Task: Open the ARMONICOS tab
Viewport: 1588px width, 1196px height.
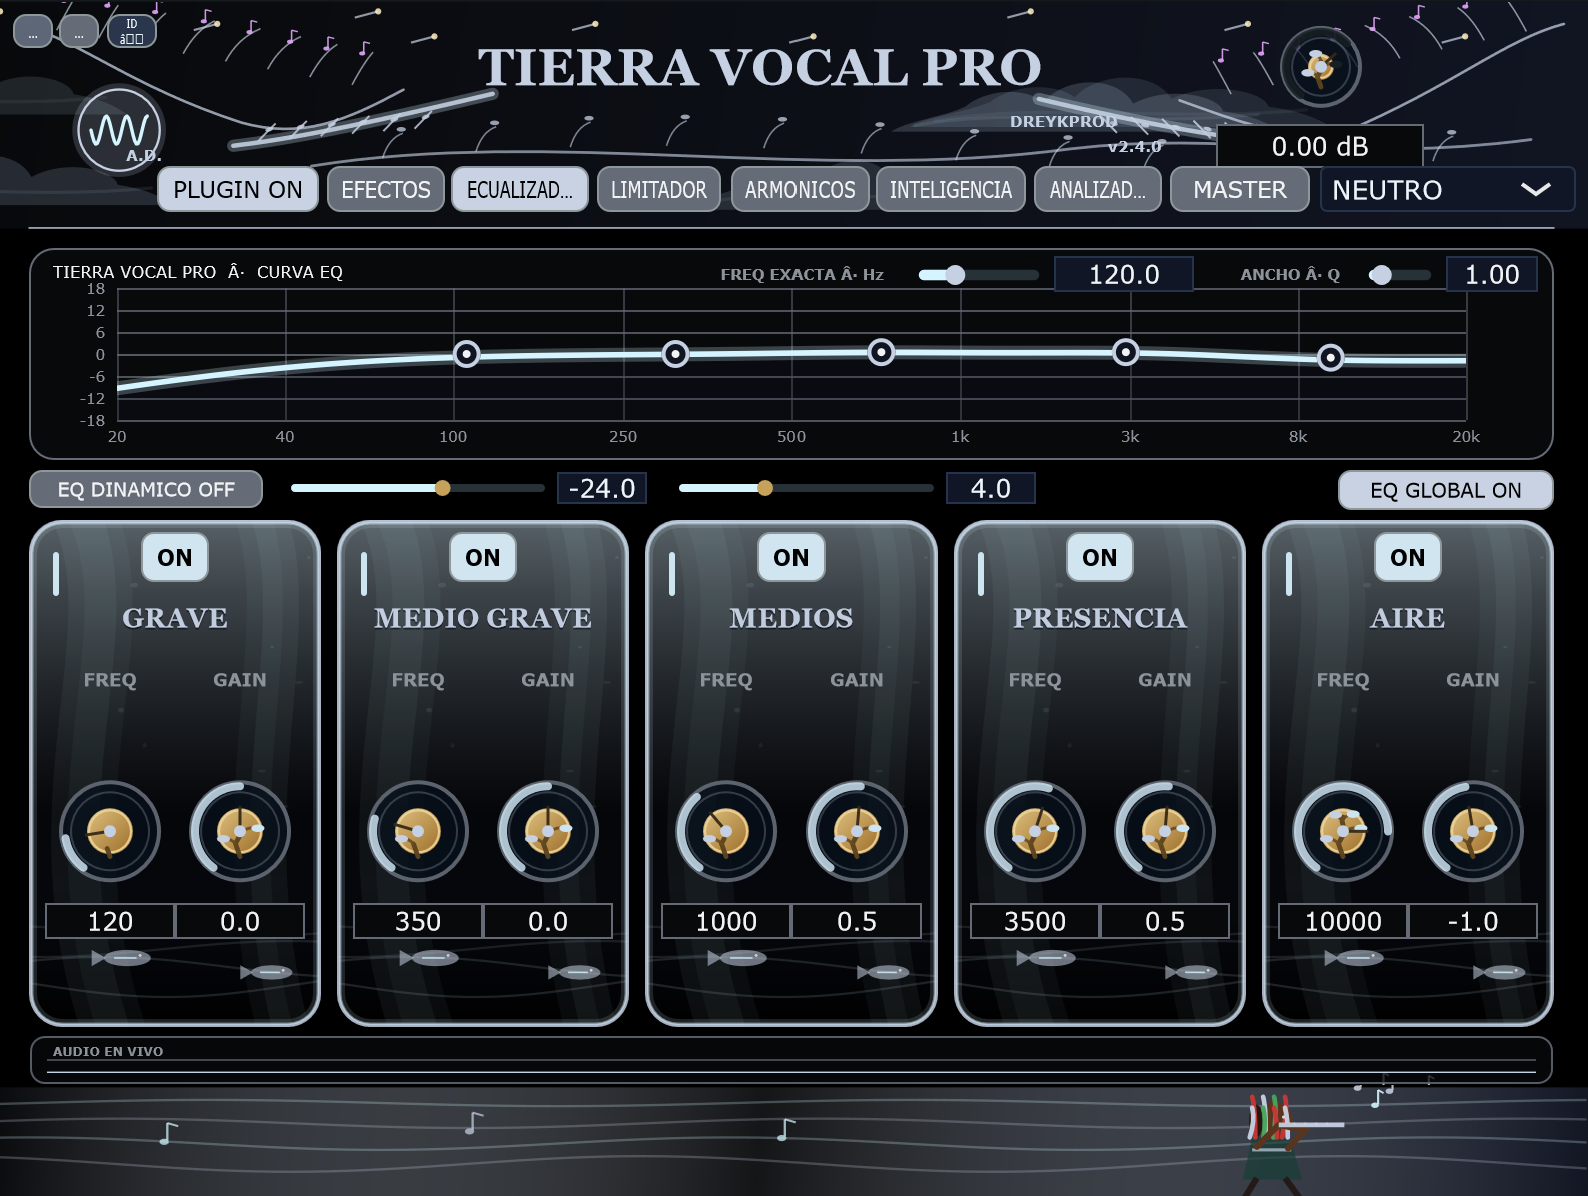Action: 800,190
